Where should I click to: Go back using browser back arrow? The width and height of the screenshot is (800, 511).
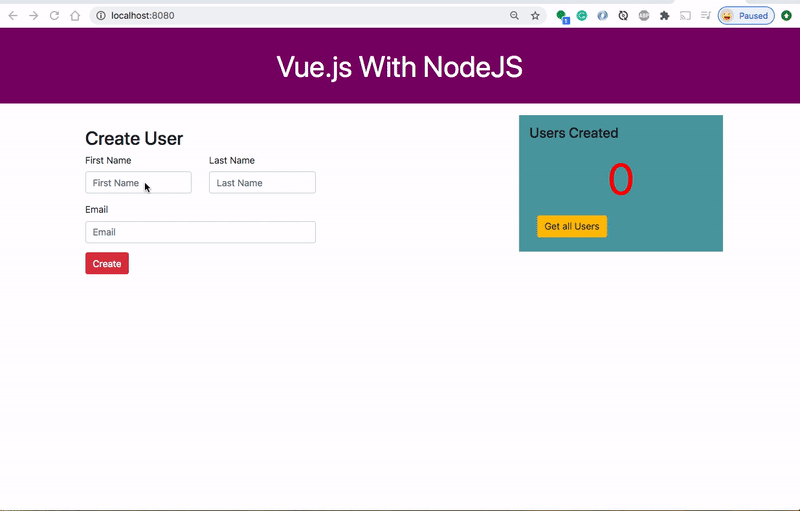(x=13, y=16)
